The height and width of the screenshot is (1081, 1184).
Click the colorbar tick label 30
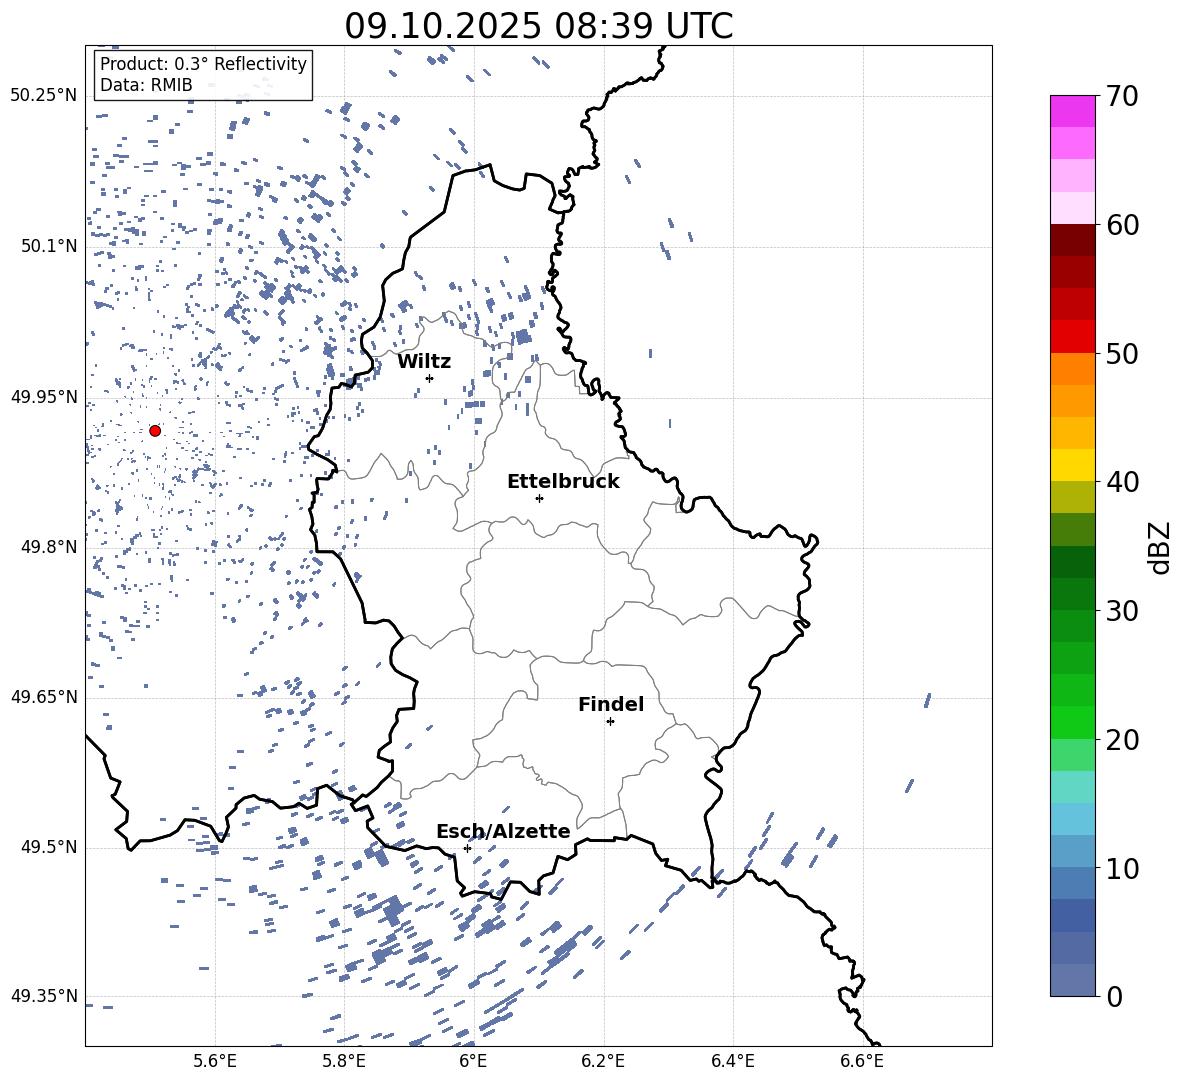pyautogui.click(x=1122, y=611)
